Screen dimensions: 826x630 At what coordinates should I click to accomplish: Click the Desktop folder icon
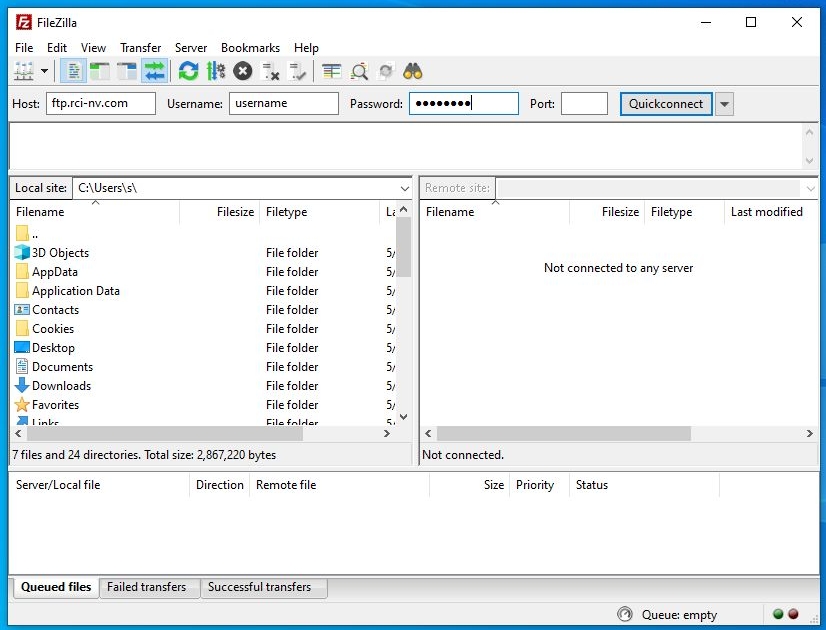point(22,347)
